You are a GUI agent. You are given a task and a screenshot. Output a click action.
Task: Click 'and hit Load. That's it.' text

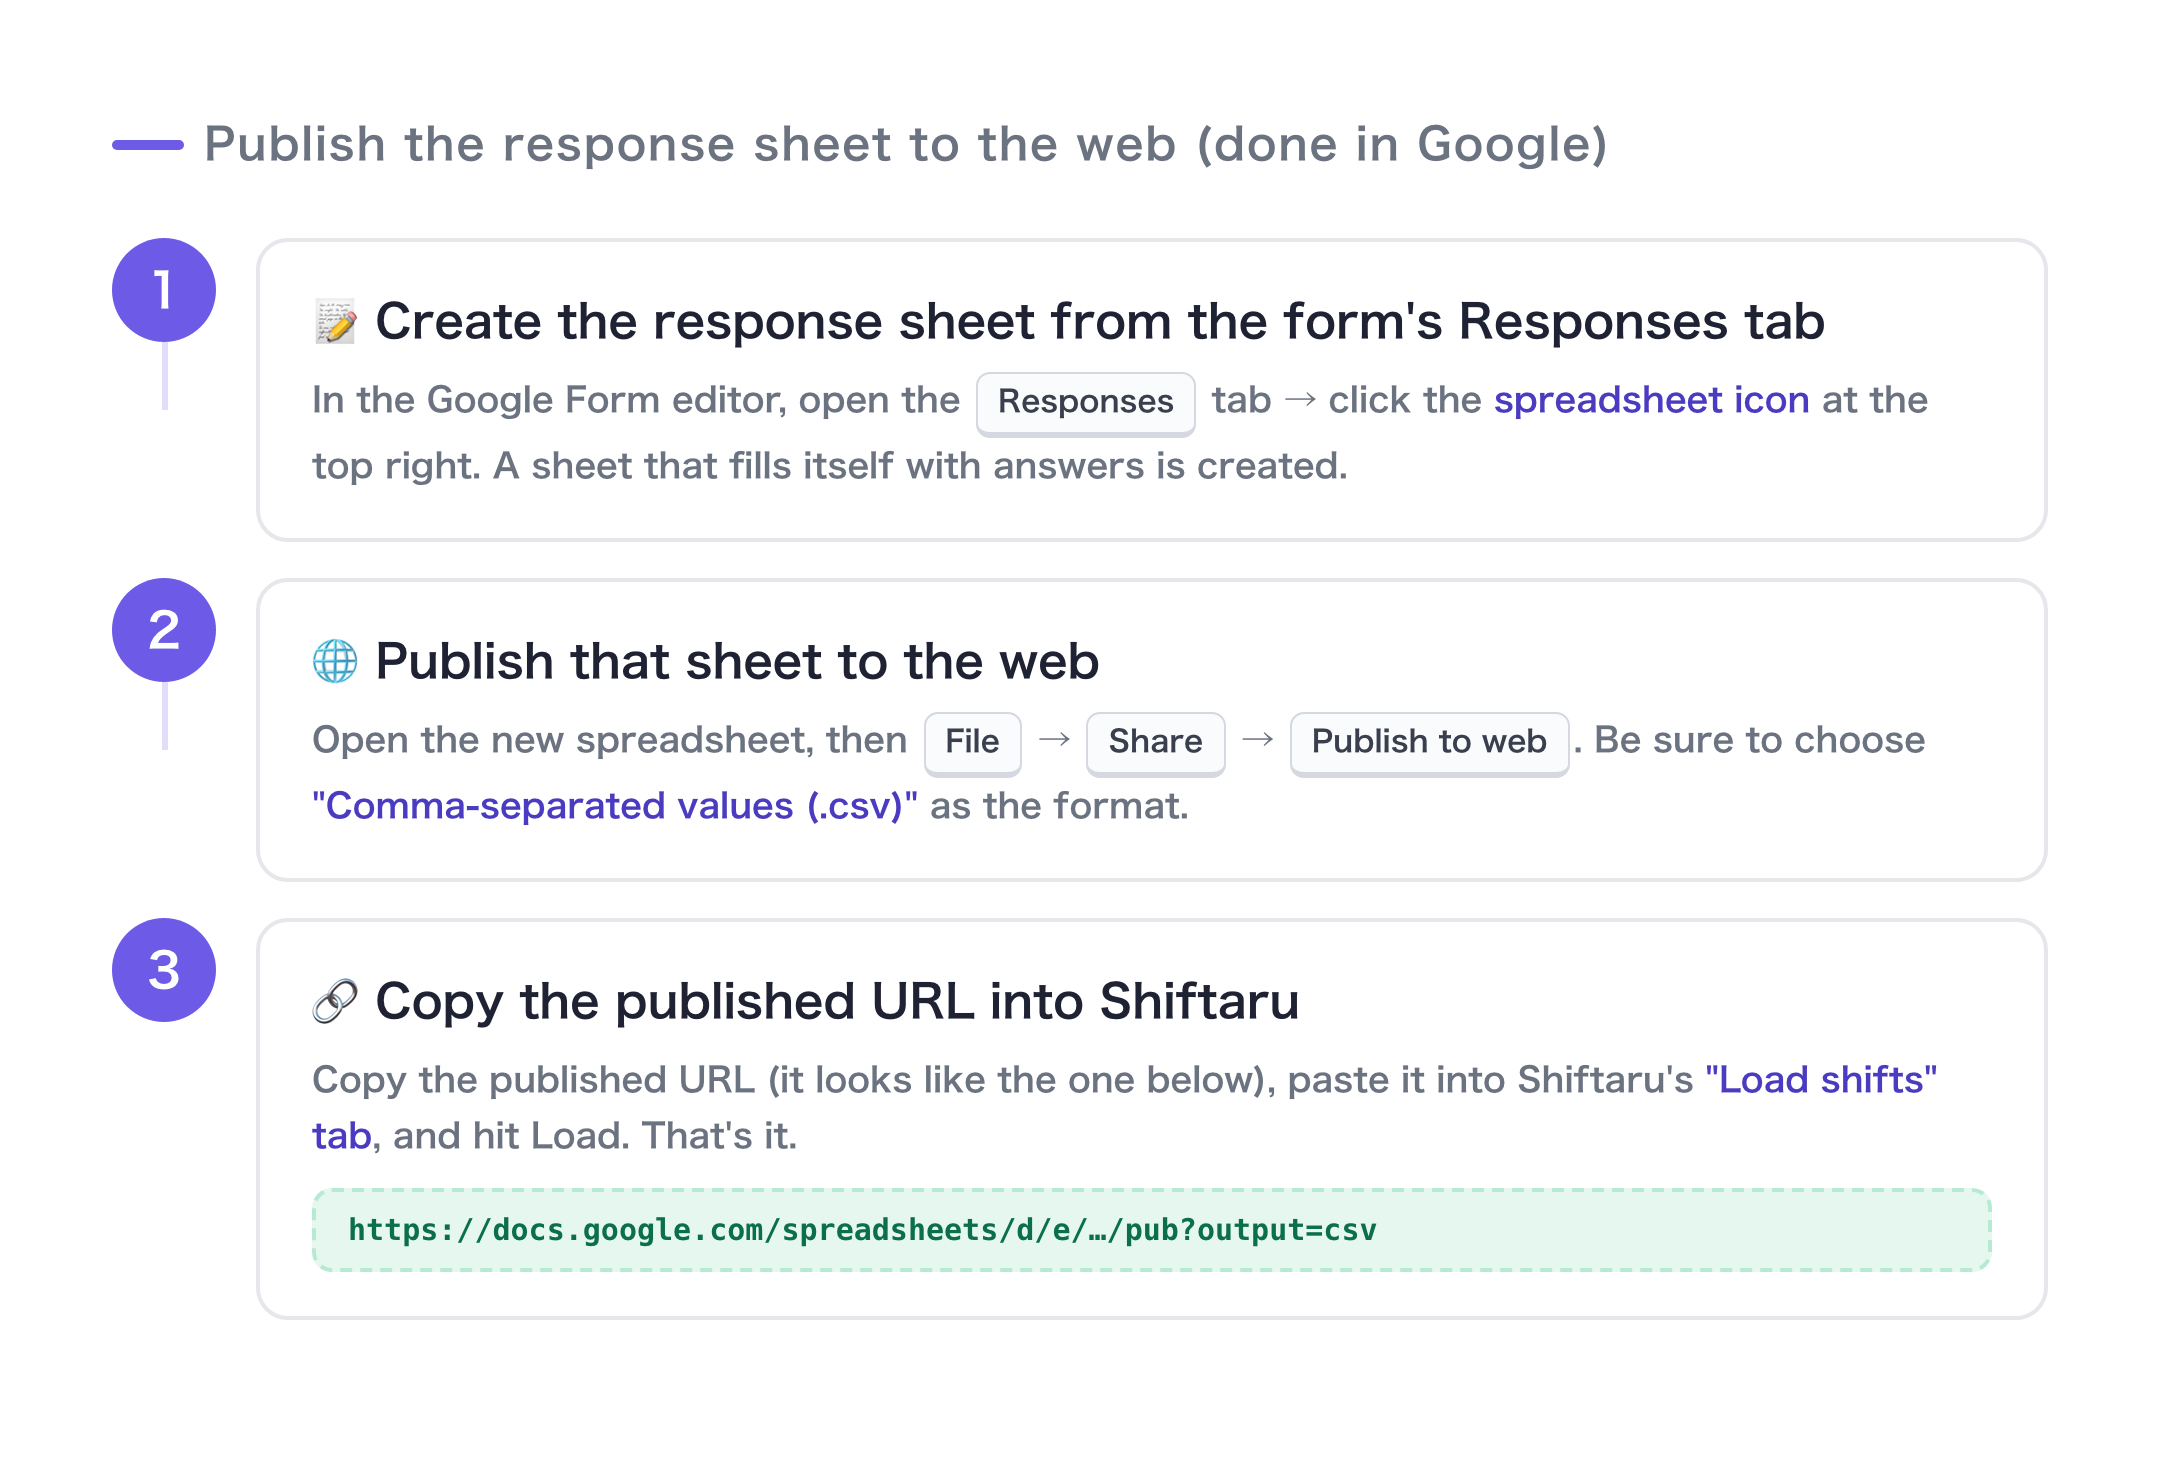(595, 1136)
